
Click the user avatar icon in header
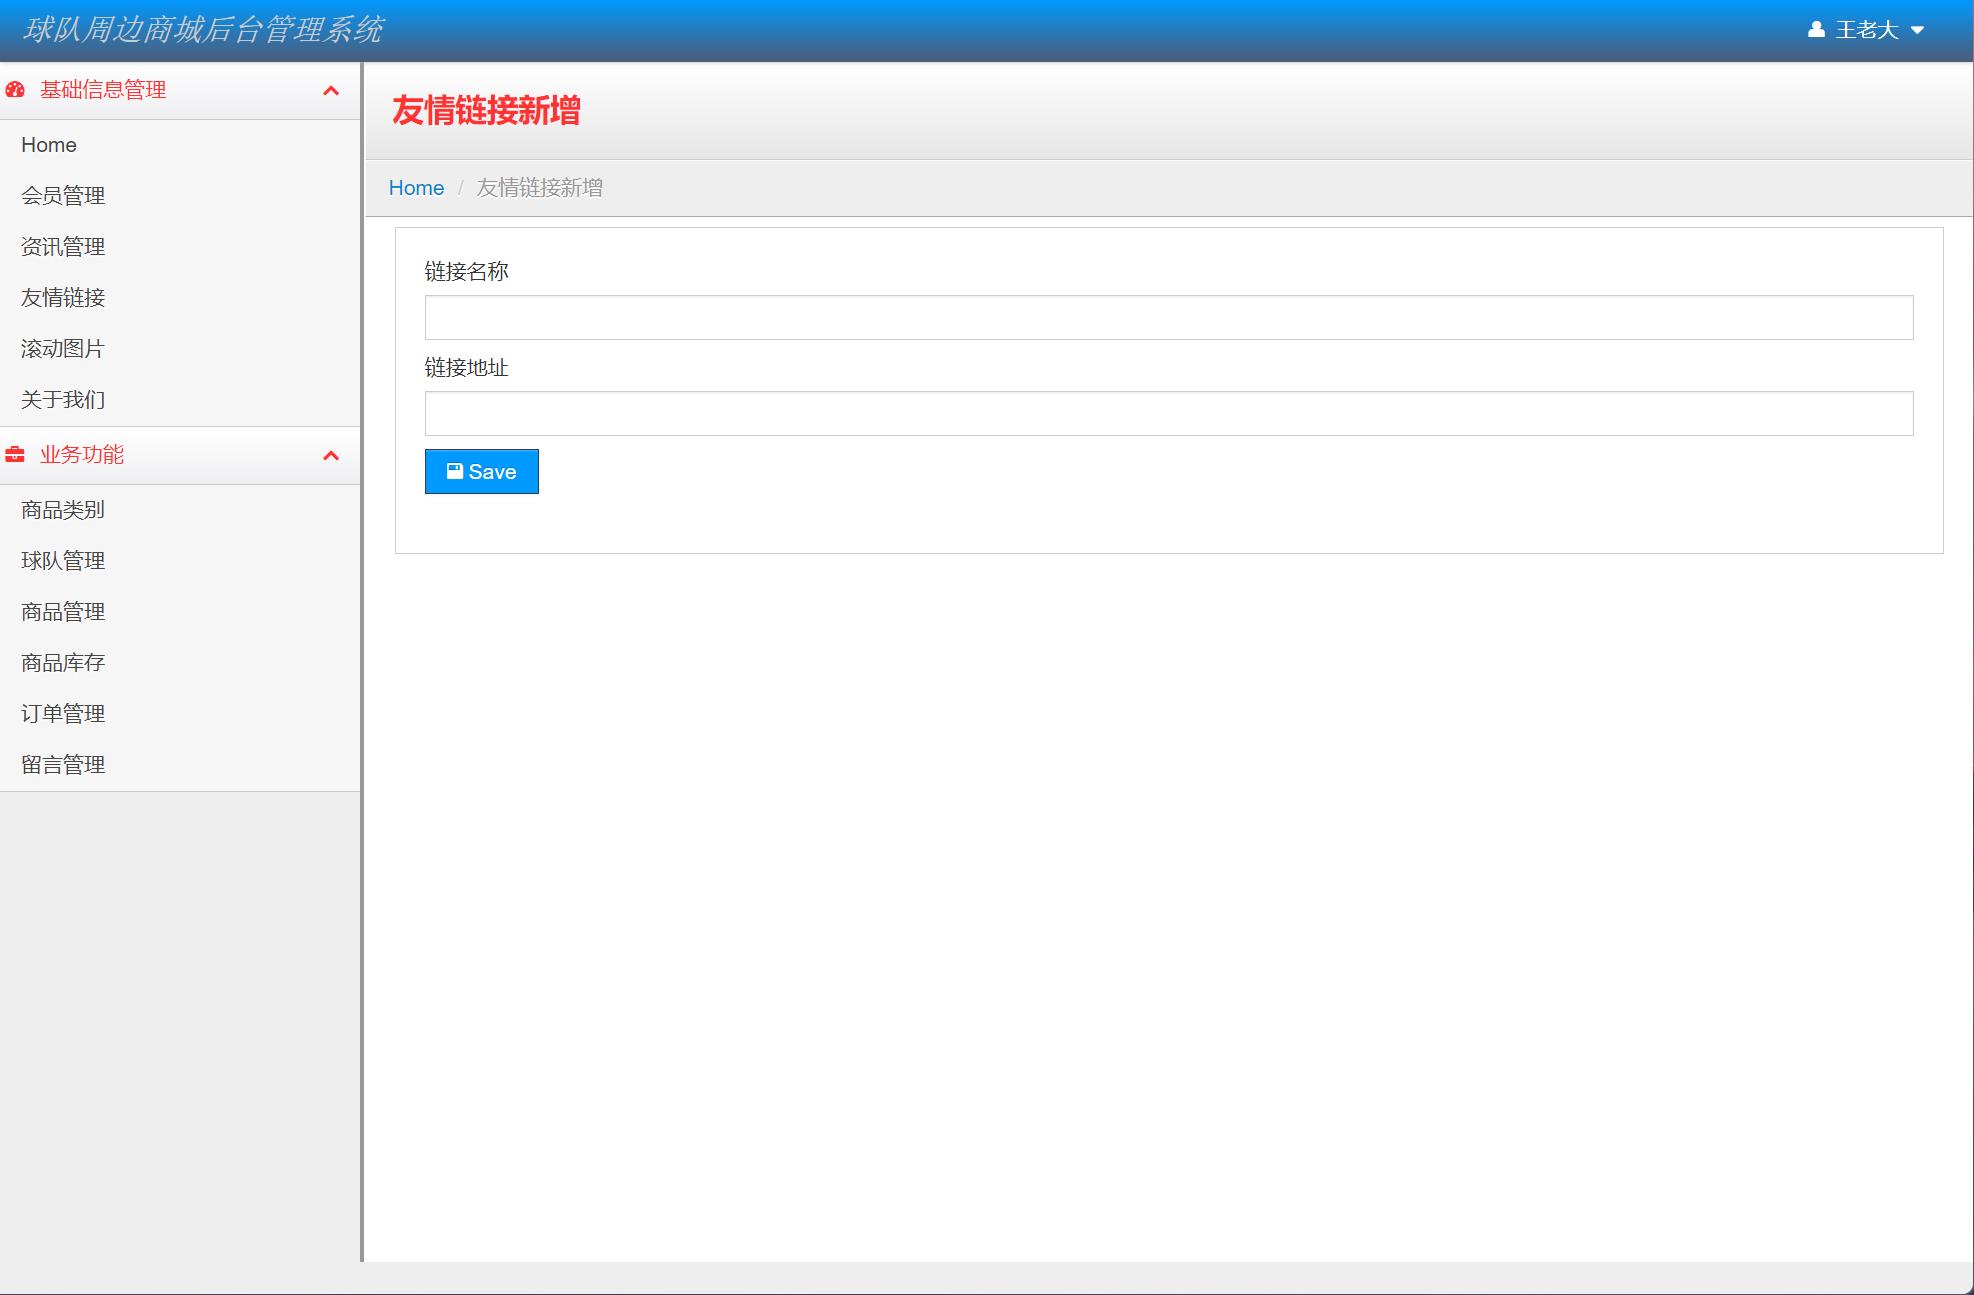[x=1816, y=30]
